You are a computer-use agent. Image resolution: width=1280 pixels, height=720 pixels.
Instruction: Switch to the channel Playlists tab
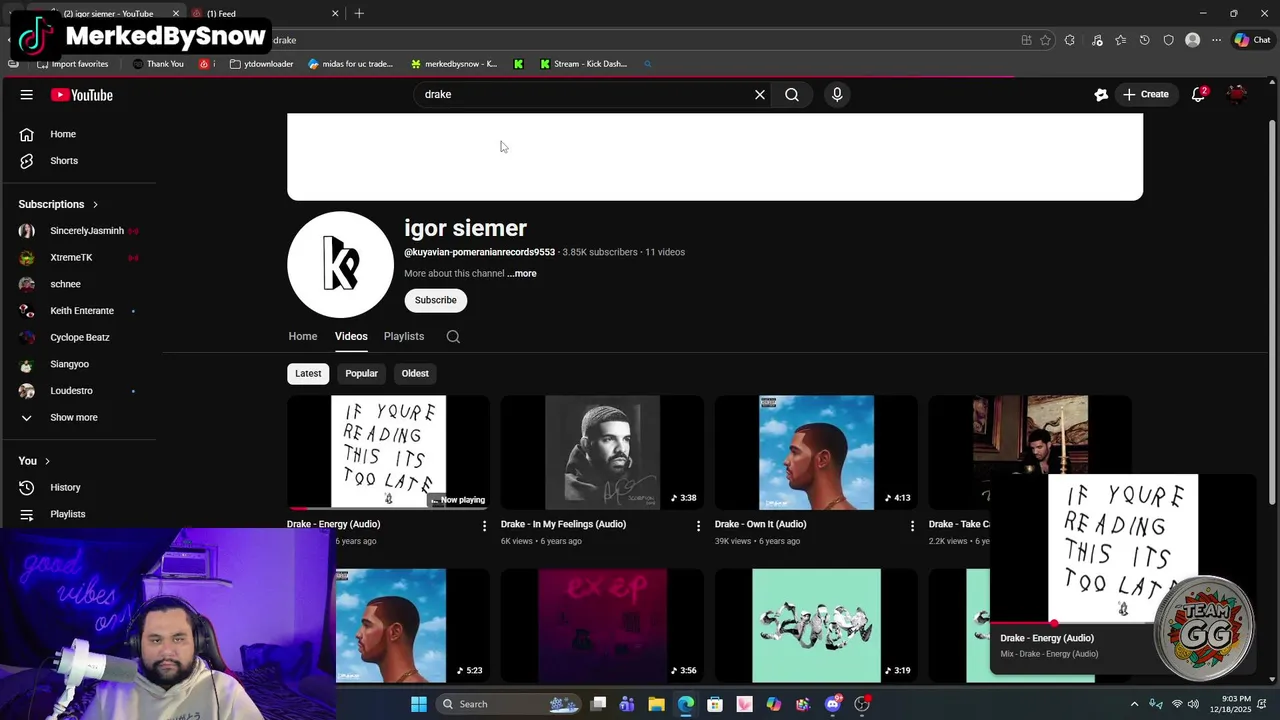tap(404, 337)
